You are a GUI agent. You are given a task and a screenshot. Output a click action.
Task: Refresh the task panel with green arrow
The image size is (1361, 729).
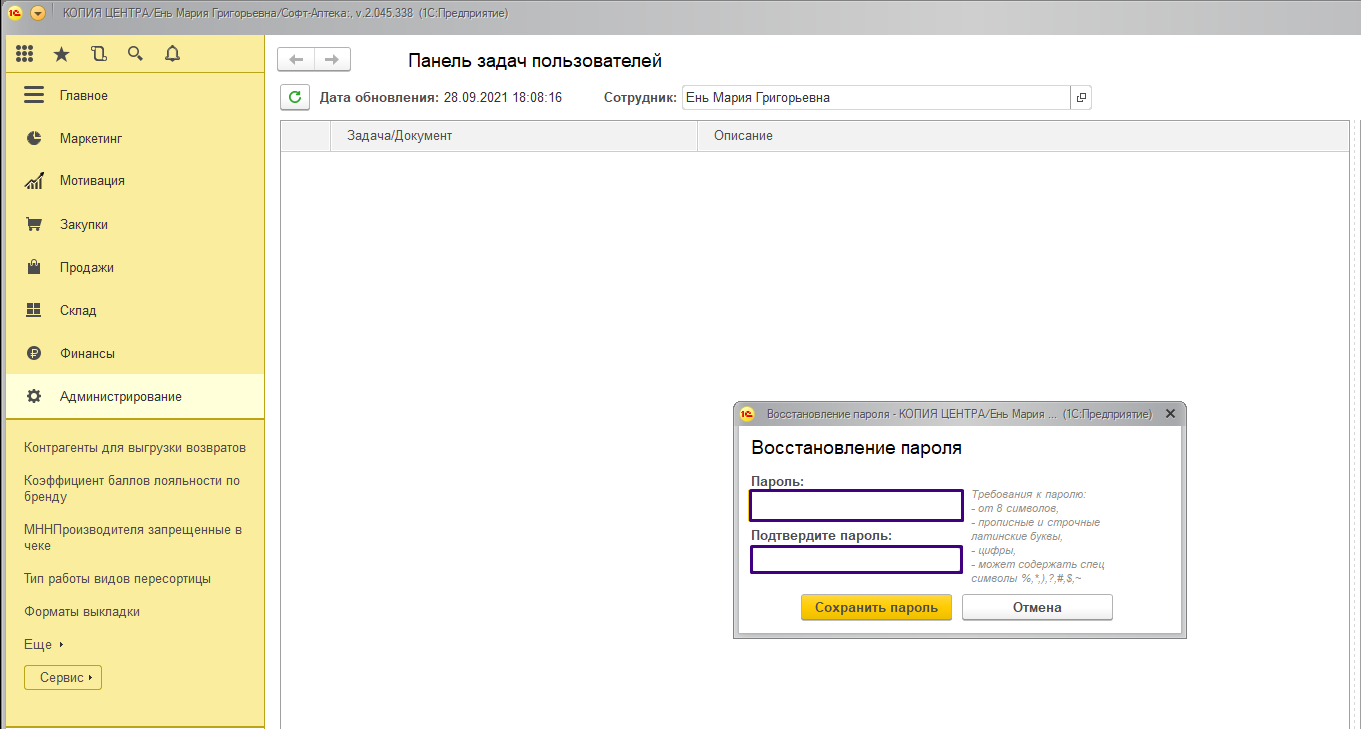click(x=294, y=97)
